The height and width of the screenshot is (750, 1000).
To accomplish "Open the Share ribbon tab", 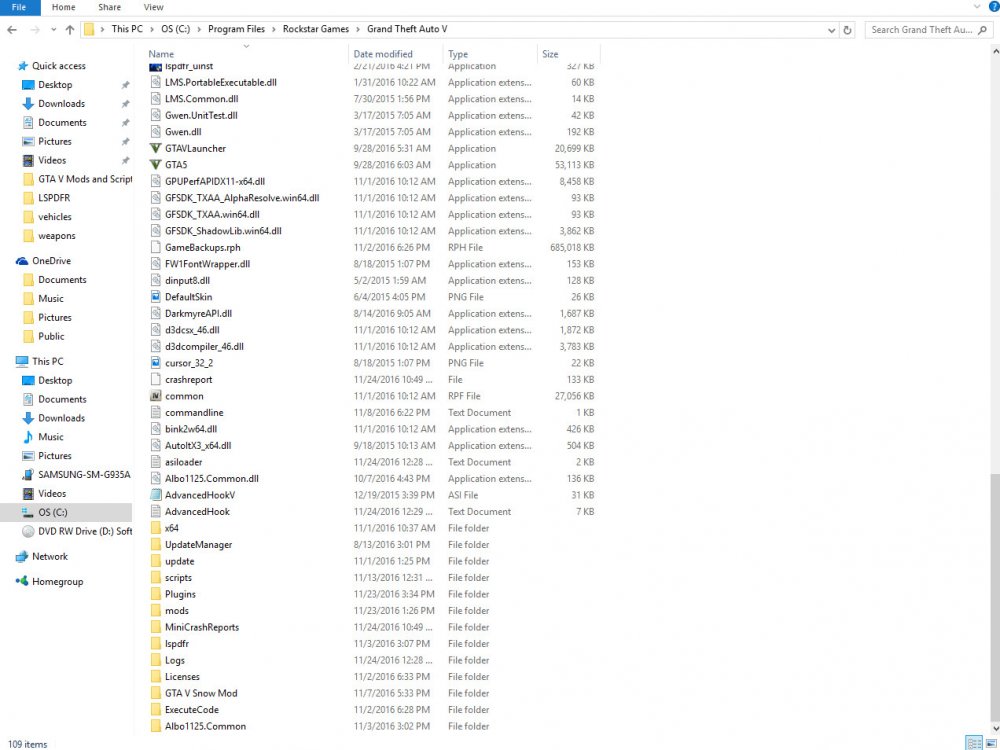I will (109, 7).
